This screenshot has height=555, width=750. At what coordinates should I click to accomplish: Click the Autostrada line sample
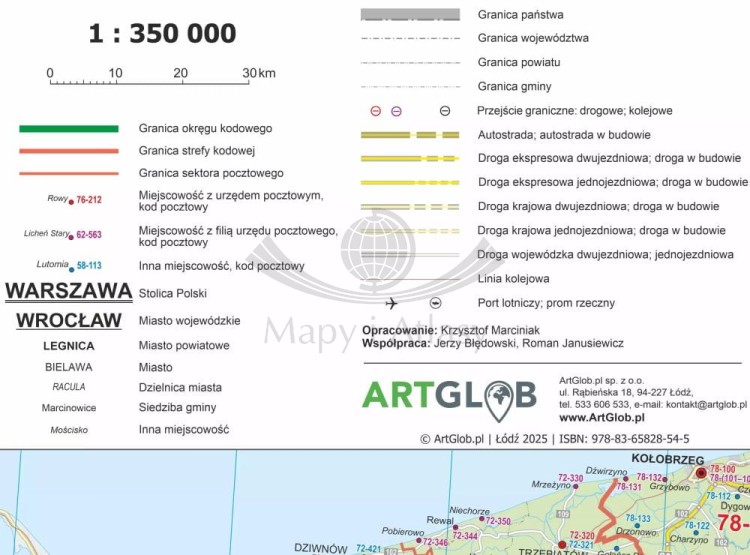pyautogui.click(x=410, y=135)
